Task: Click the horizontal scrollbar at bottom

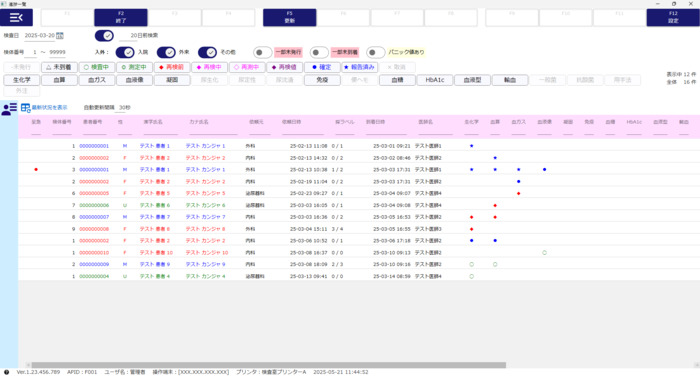Action: (269, 365)
